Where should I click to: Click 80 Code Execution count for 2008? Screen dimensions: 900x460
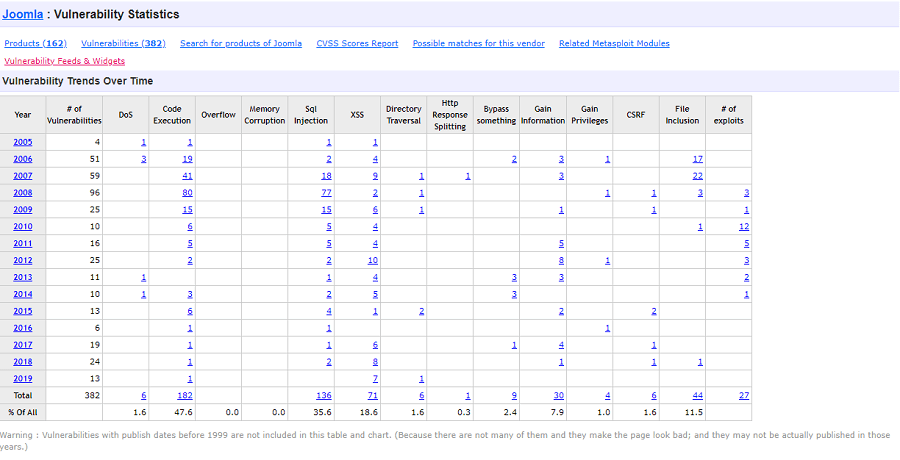click(x=188, y=193)
